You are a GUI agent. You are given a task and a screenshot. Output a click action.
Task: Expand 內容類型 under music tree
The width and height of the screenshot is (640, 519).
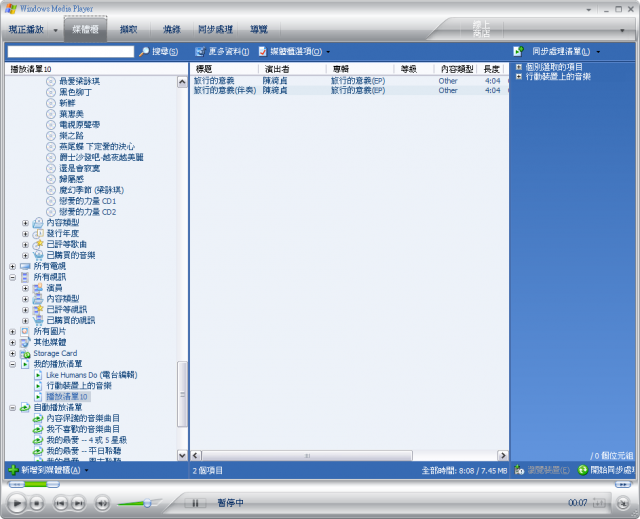click(25, 223)
